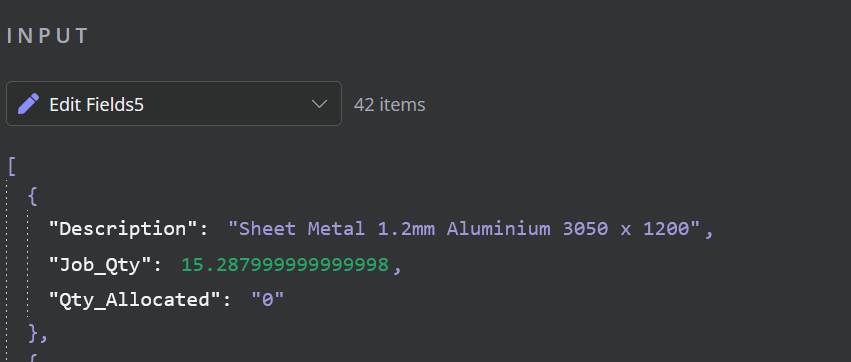Viewport: 851px width, 362px height.
Task: Click the opening square bracket of the array
Action: coord(11,166)
